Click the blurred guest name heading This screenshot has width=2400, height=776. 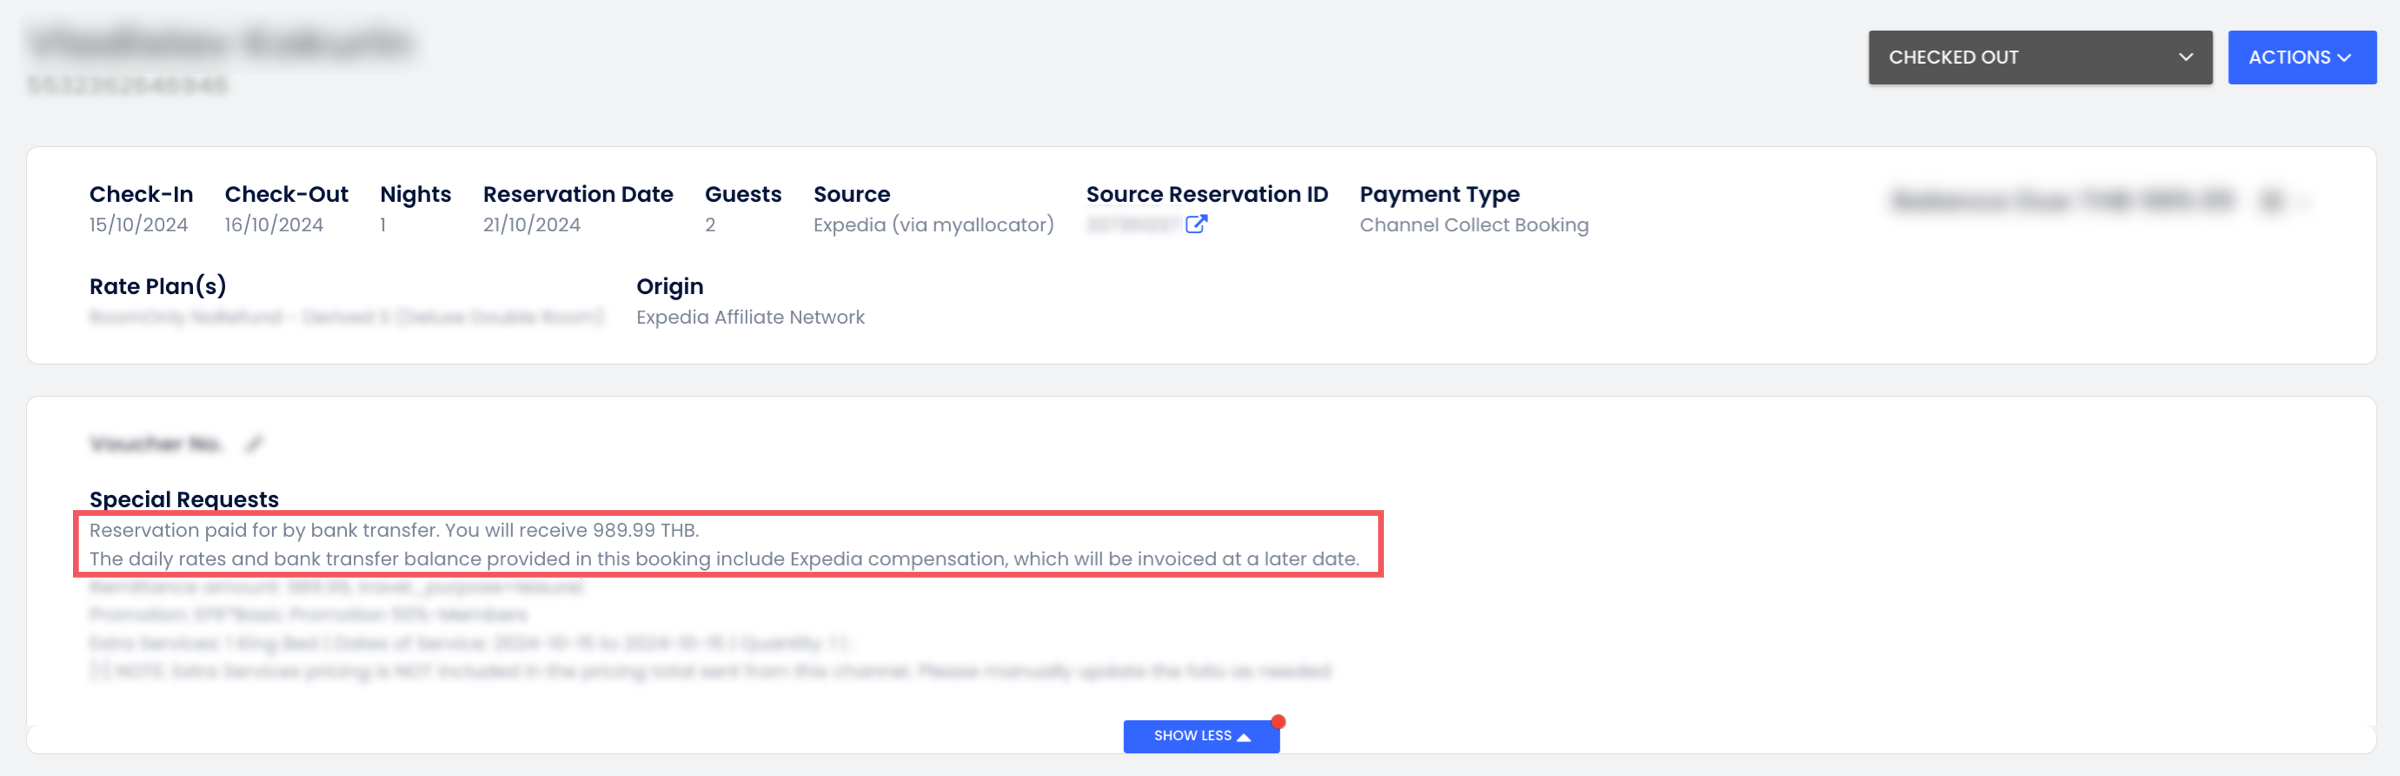(220, 43)
